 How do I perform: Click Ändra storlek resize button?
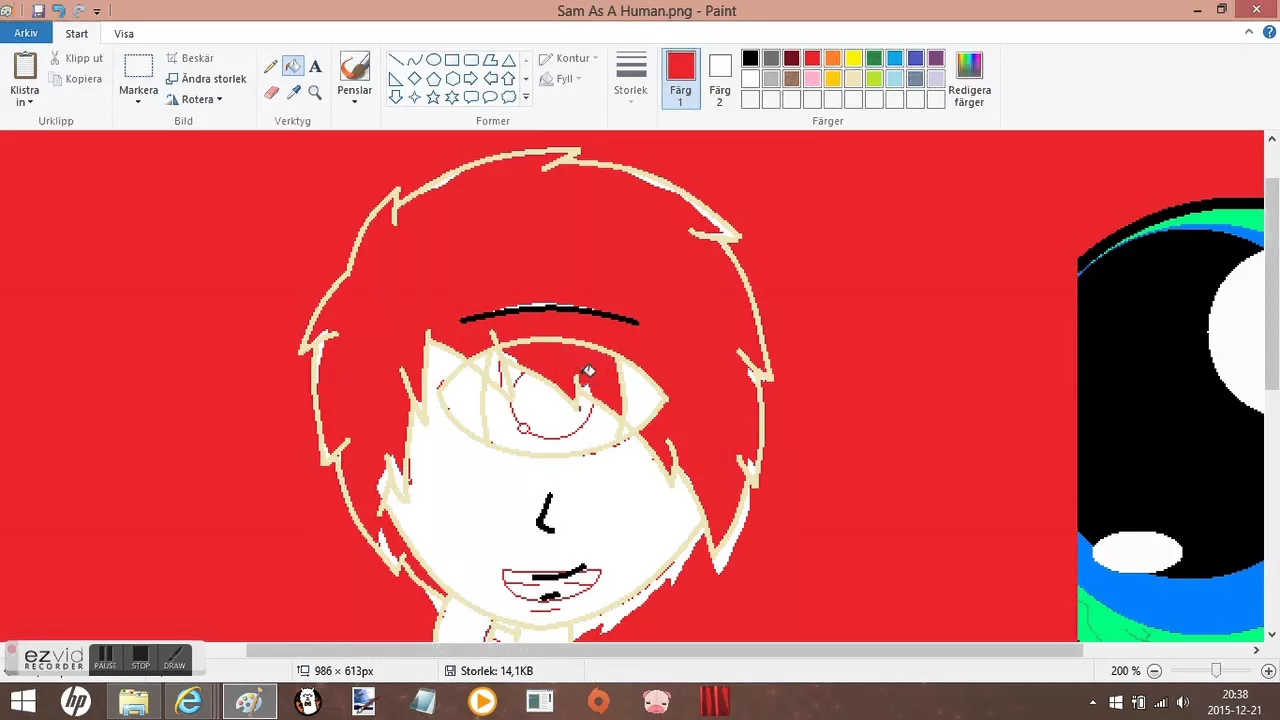tap(206, 79)
